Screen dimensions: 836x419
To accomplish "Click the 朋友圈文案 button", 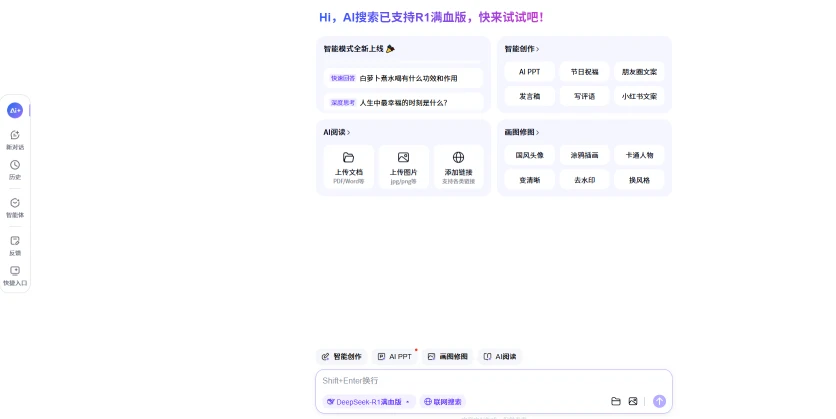I will click(x=639, y=72).
